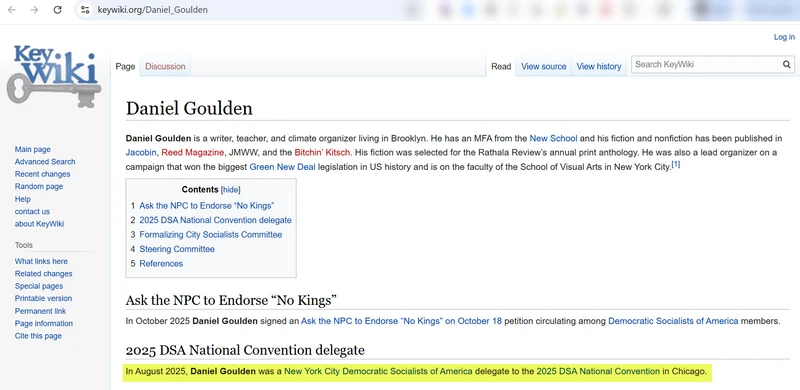Screen dimensions: 800x390
Task: Hide the Contents box via hide toggle
Action: click(230, 189)
